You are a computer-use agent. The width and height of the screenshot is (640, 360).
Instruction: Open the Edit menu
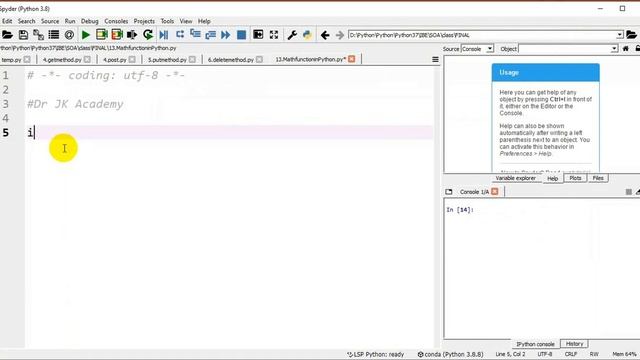(x=7, y=21)
